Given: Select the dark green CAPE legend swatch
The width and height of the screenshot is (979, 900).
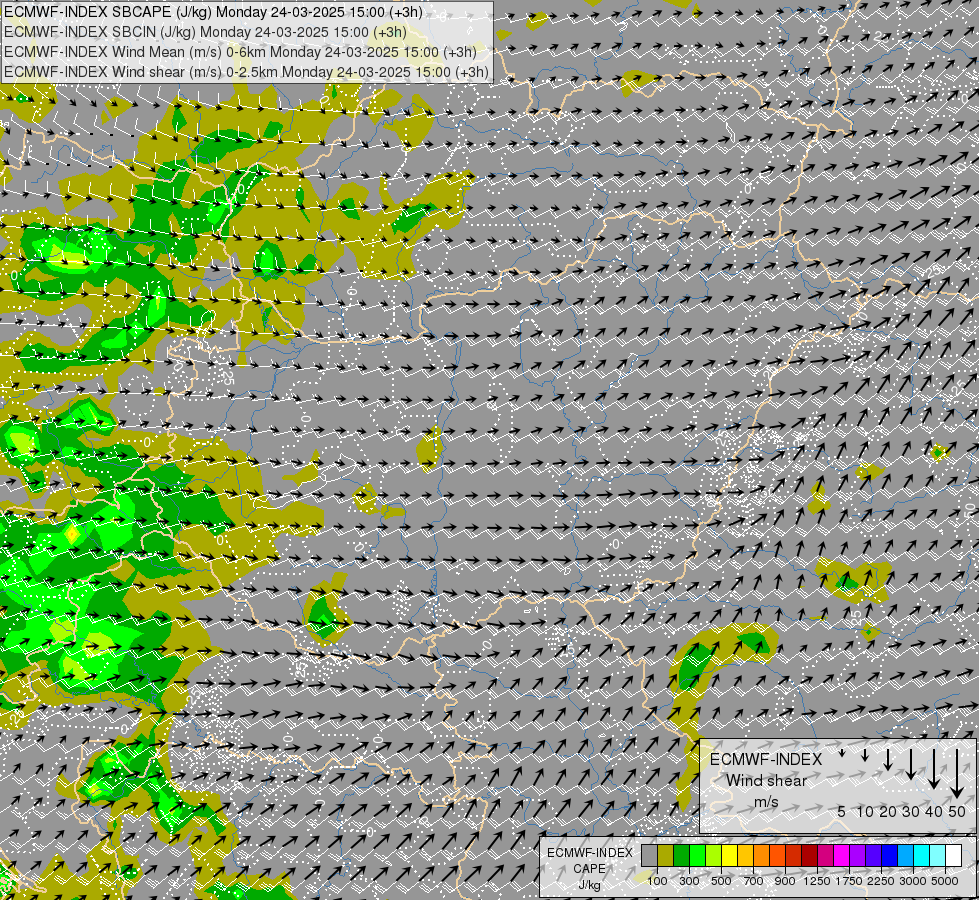Looking at the screenshot, I should (x=681, y=856).
